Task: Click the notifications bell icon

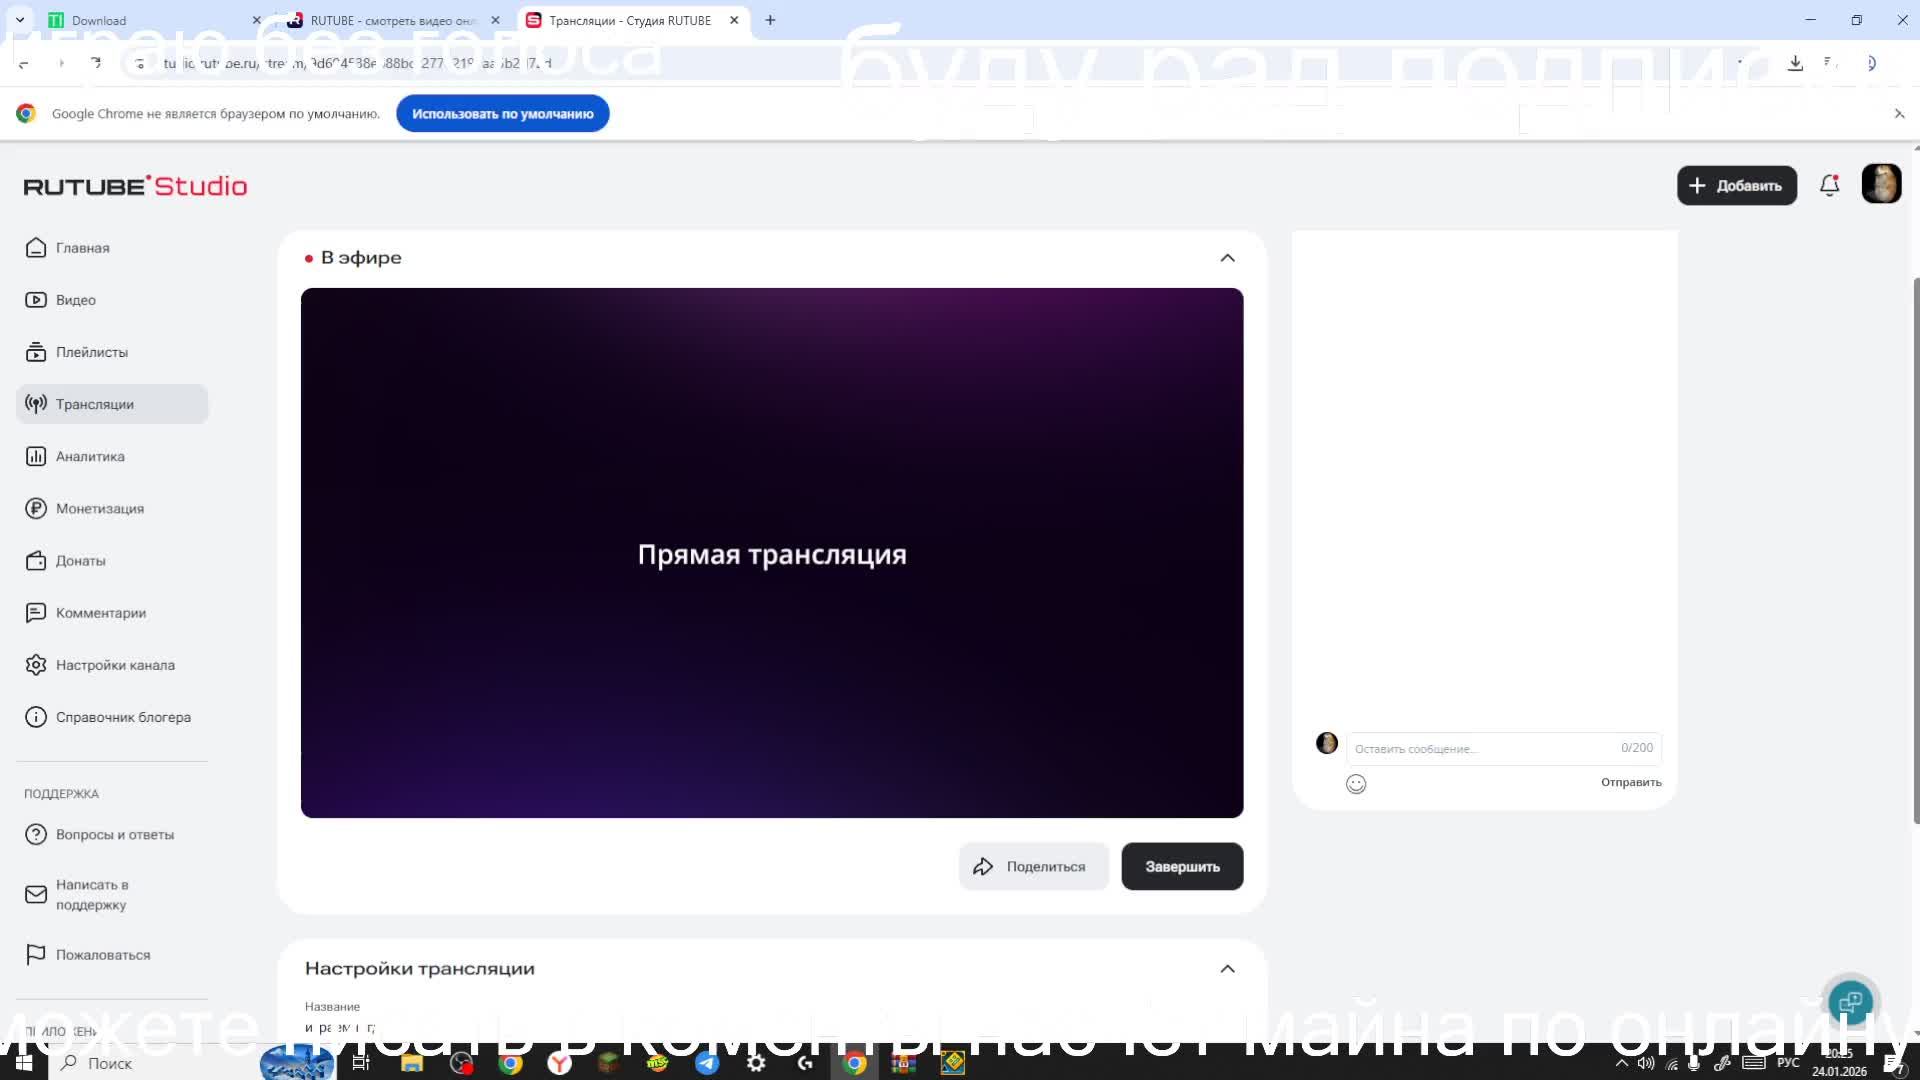Action: click(1829, 185)
